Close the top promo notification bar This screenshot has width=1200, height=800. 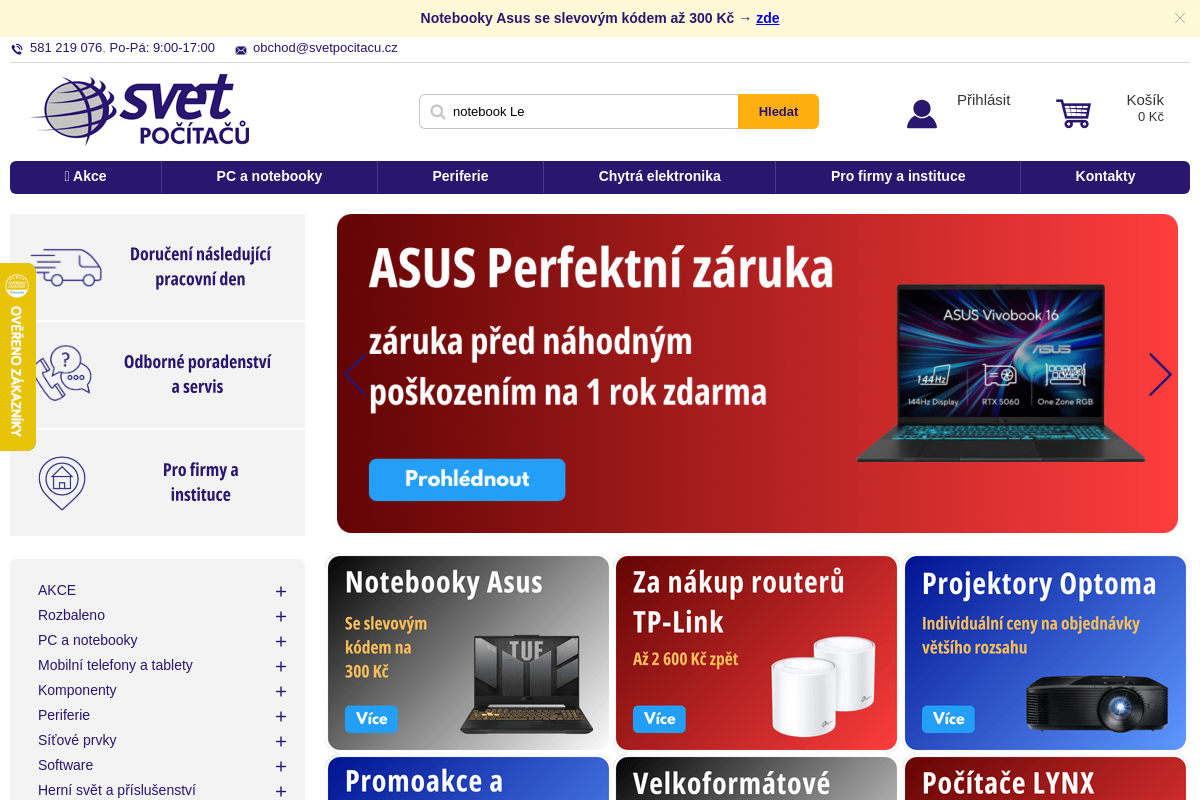[1180, 18]
